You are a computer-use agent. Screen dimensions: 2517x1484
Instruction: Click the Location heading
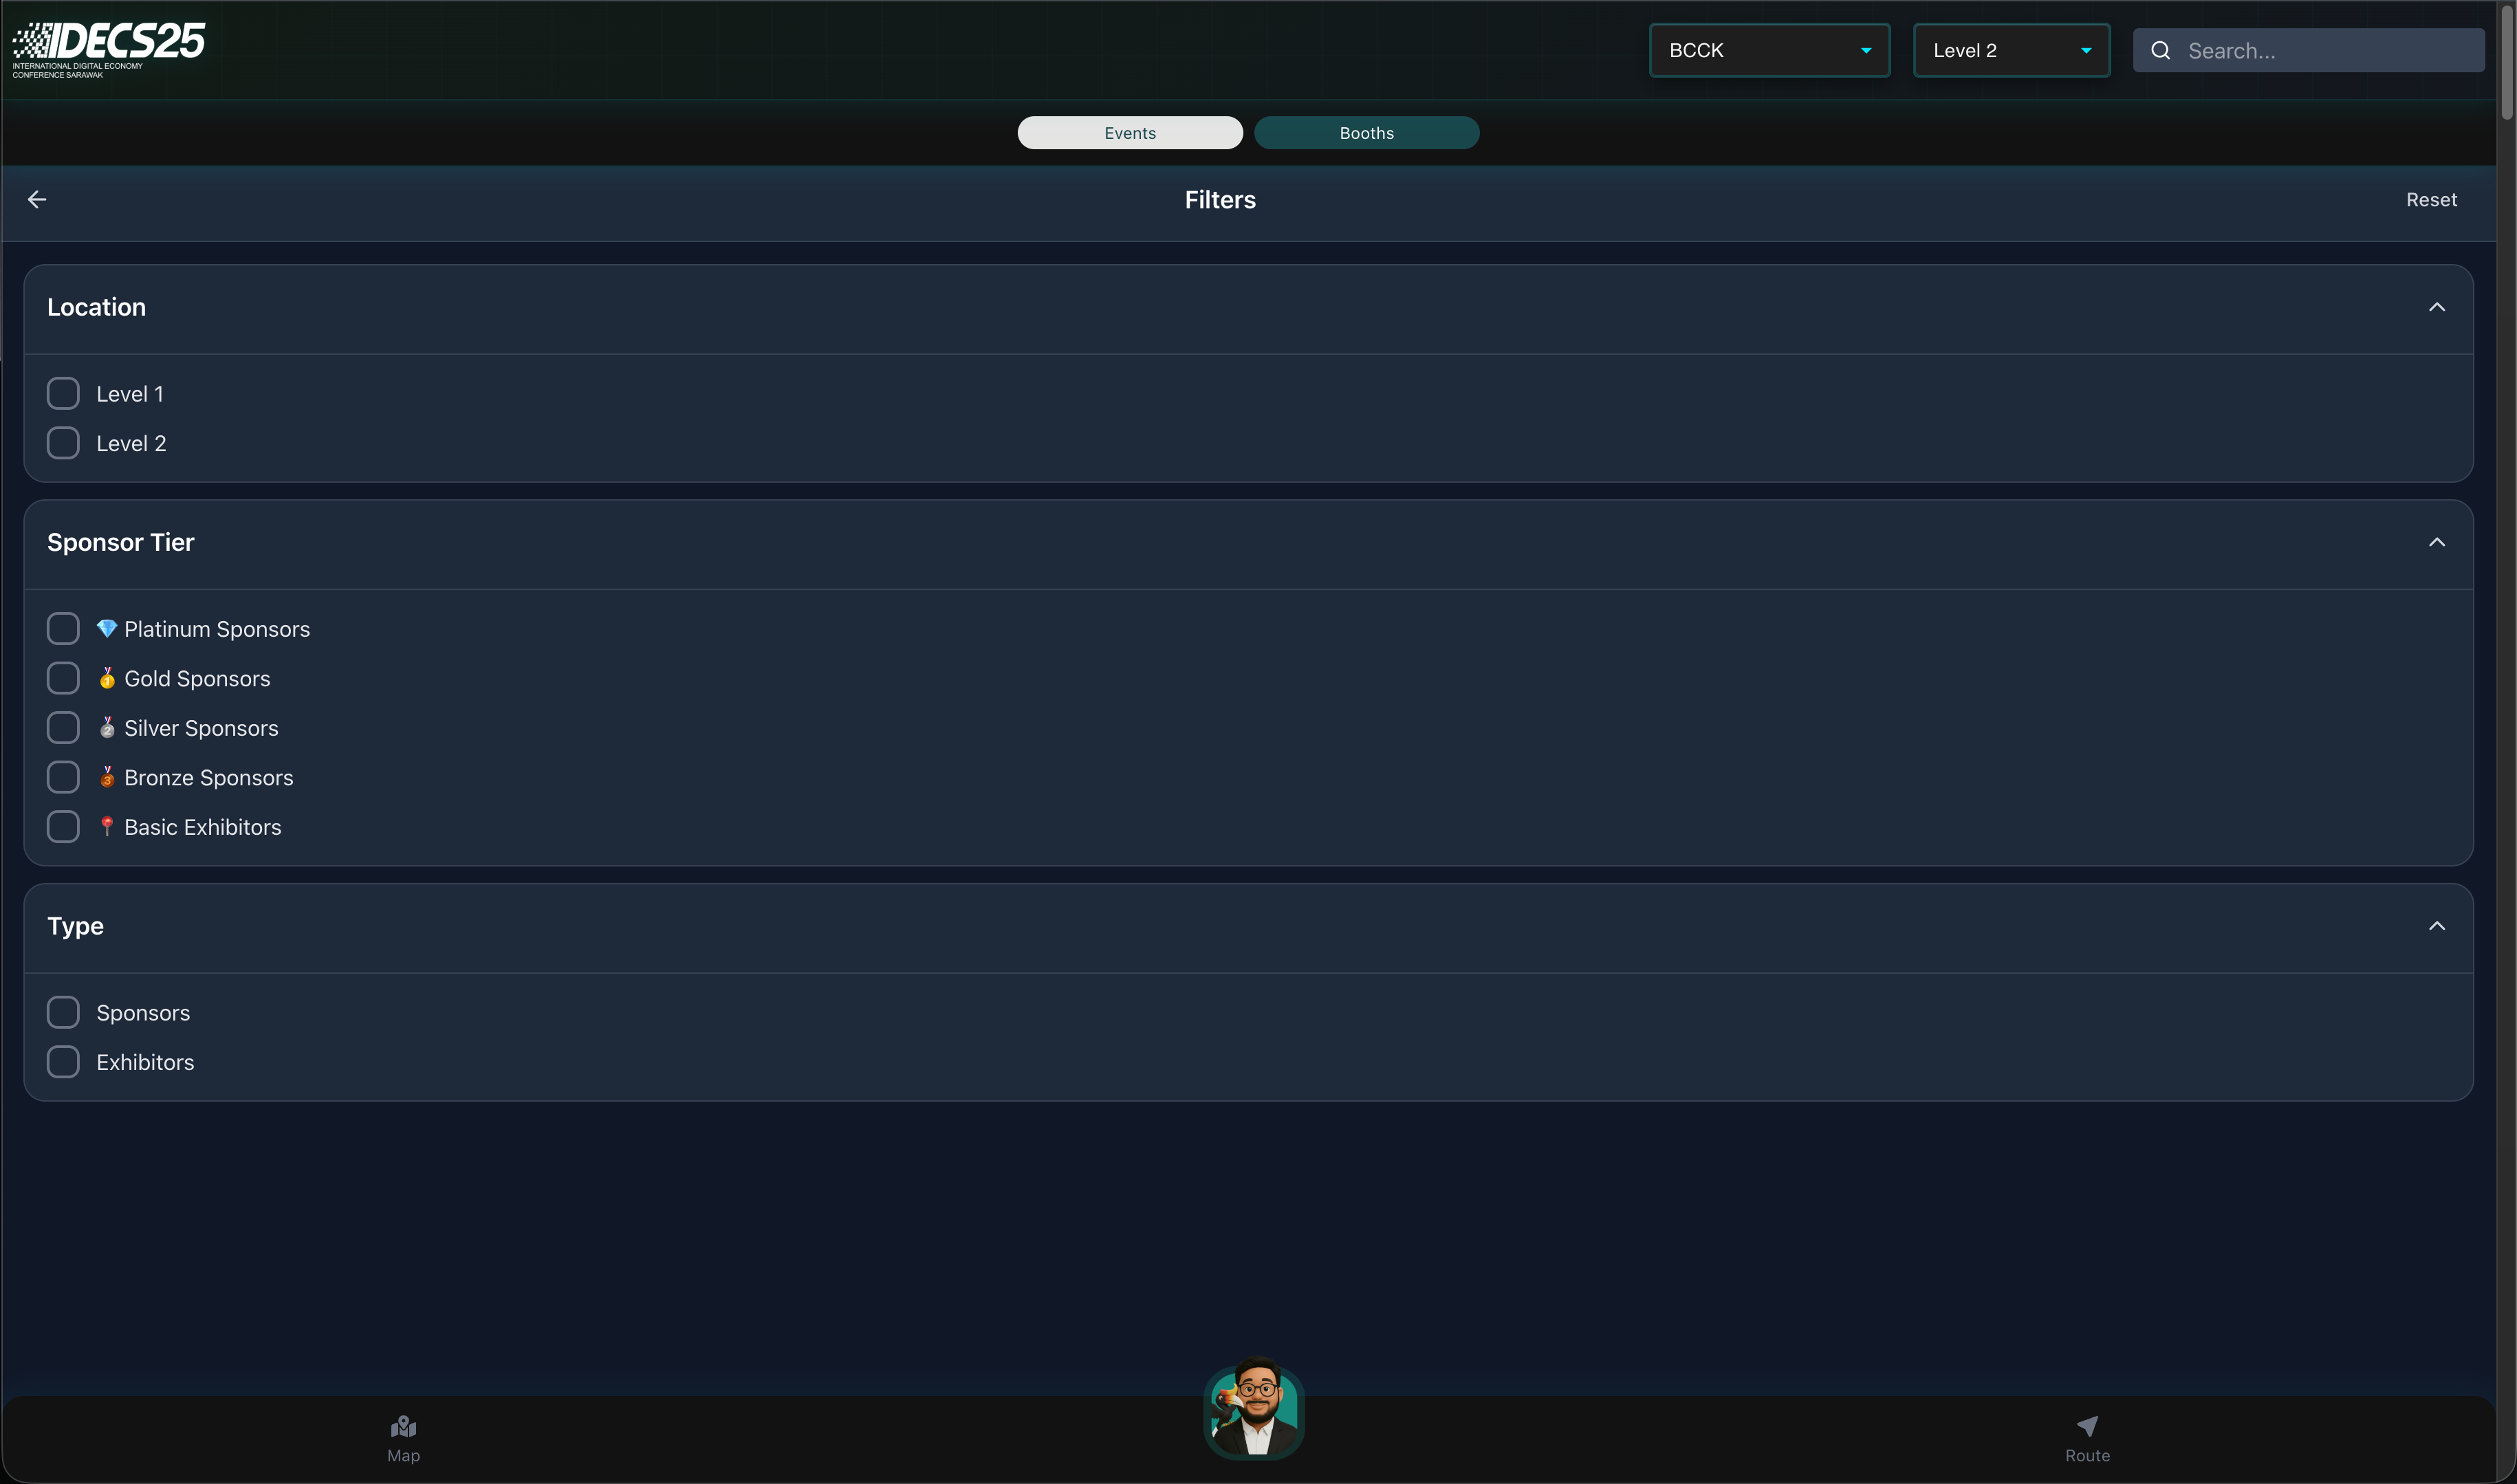click(96, 307)
